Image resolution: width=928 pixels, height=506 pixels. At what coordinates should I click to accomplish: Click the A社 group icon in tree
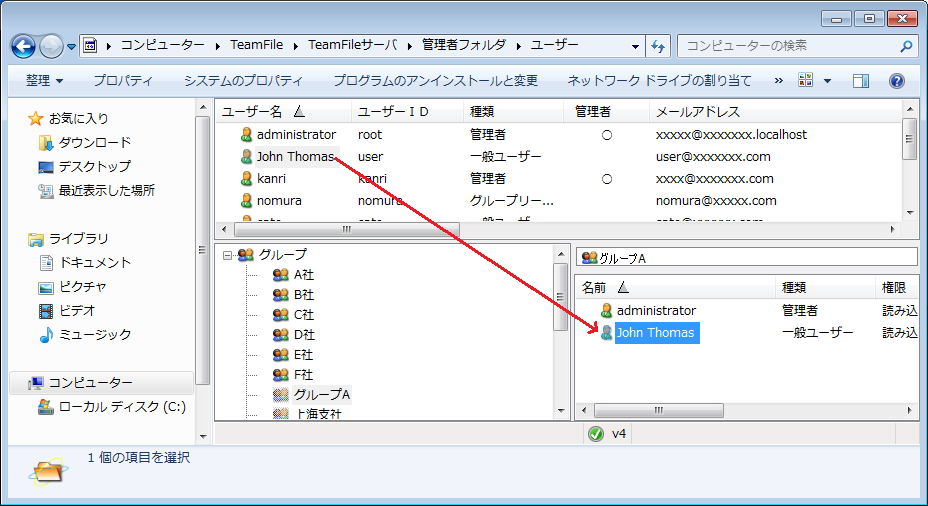coord(281,274)
